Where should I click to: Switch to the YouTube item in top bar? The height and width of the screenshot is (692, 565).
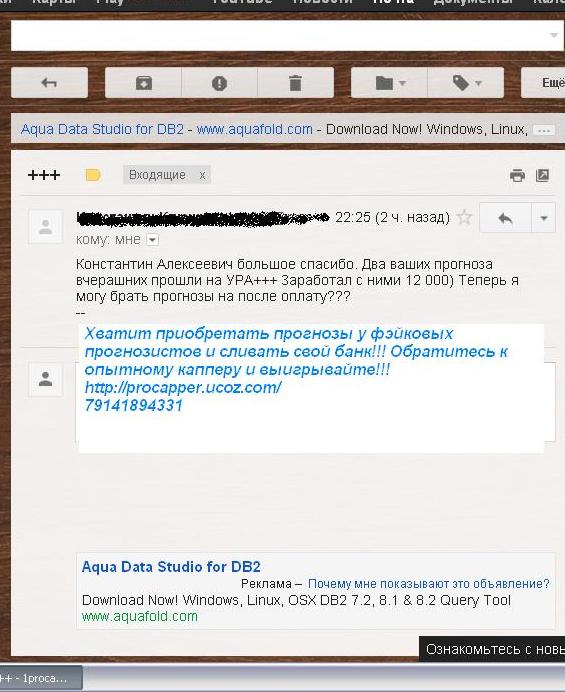click(x=242, y=2)
